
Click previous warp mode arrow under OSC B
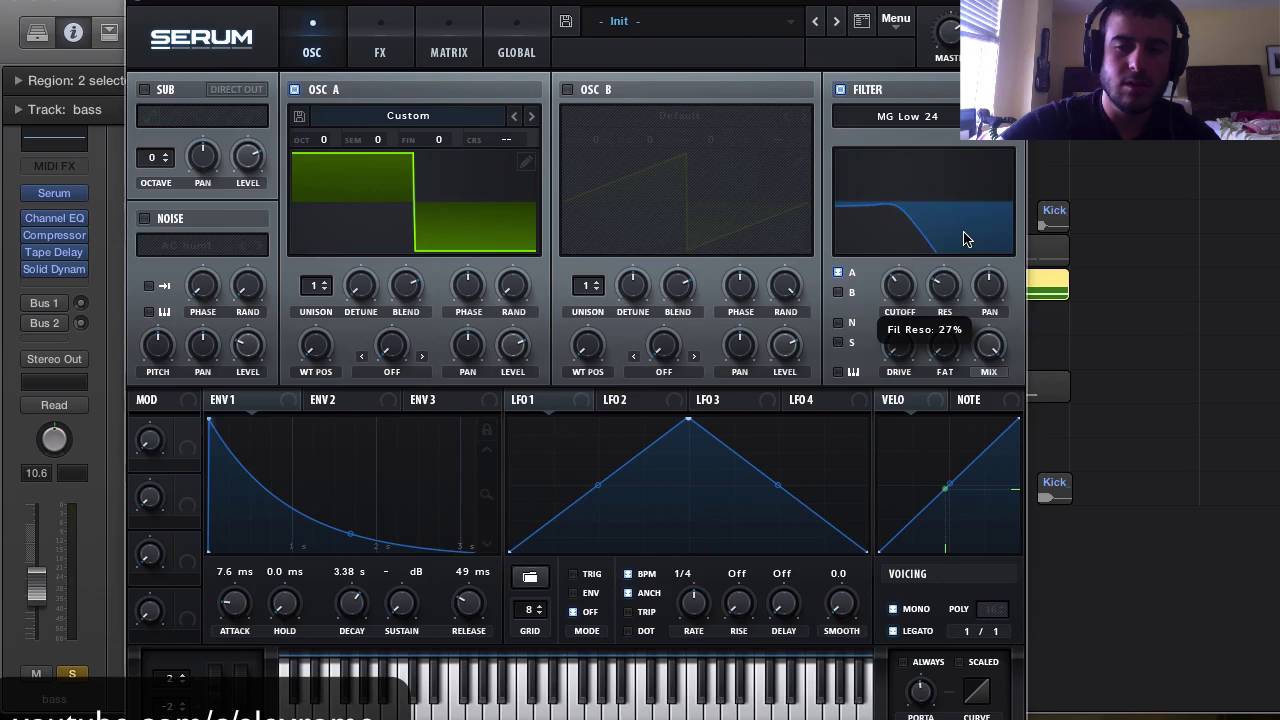click(634, 356)
